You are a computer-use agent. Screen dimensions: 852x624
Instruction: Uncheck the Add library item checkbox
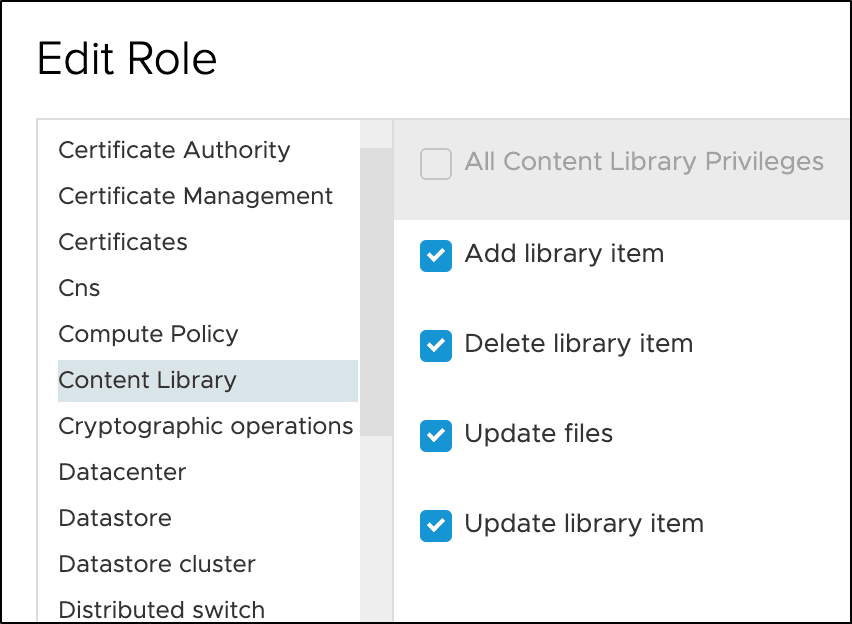pos(436,255)
